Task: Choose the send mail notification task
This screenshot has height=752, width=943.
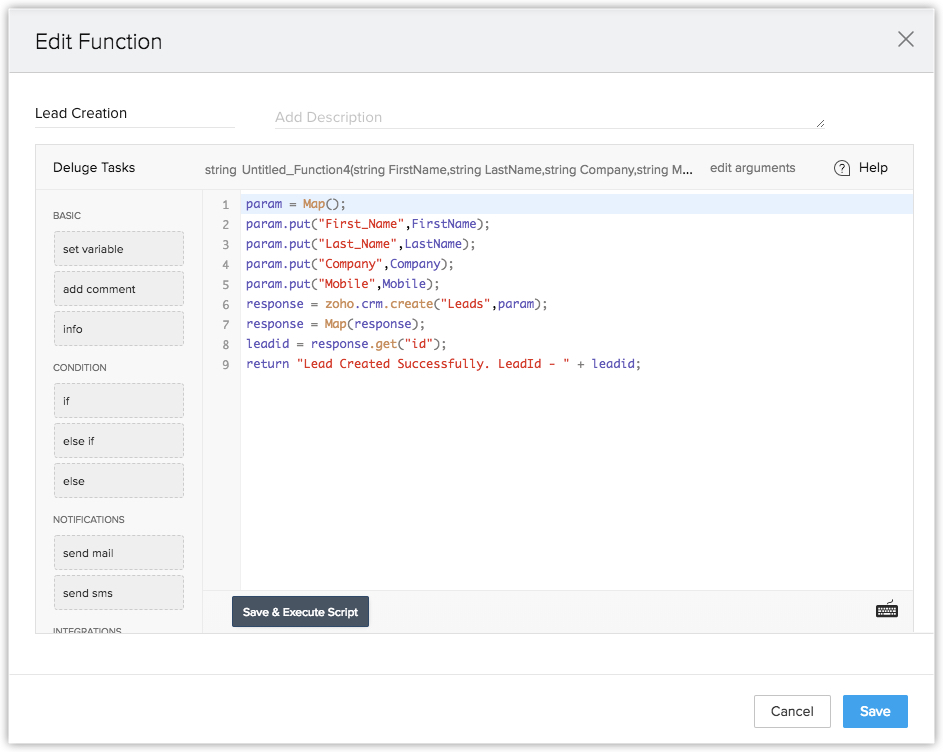Action: point(118,553)
